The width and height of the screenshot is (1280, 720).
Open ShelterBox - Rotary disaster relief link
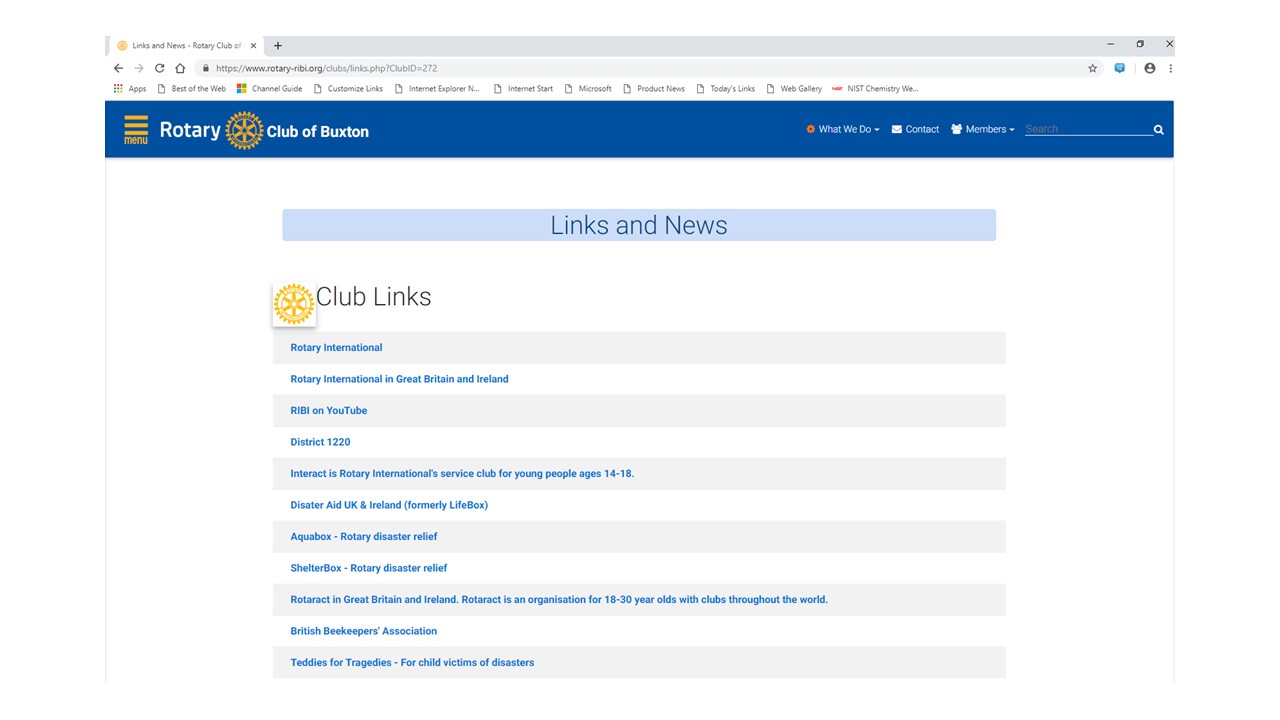(x=368, y=568)
